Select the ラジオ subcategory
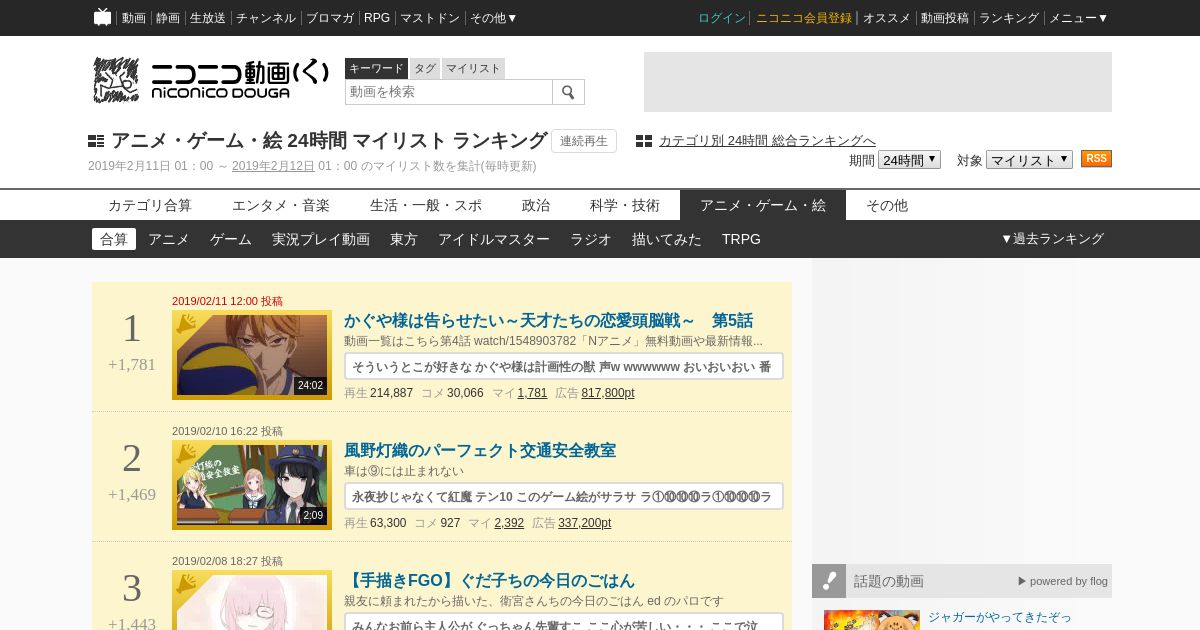 [591, 239]
